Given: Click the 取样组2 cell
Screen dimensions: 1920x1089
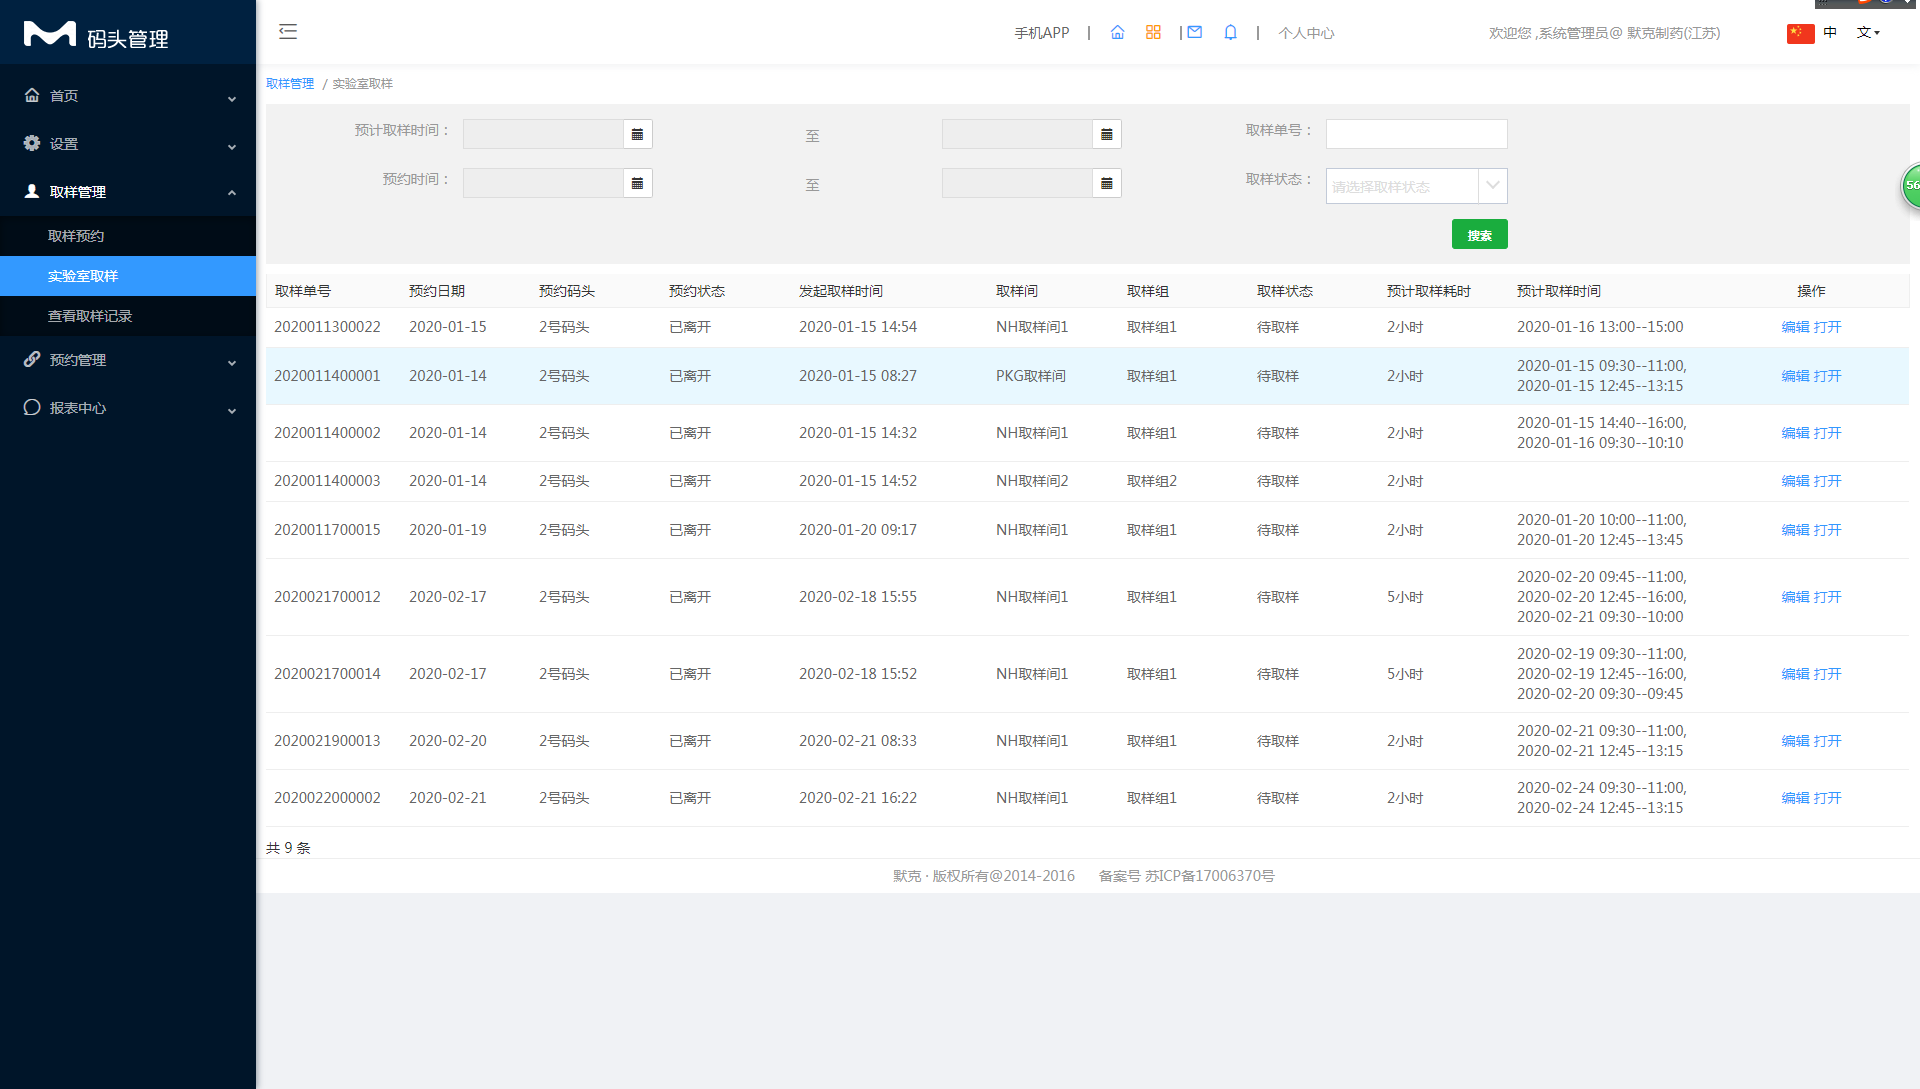Looking at the screenshot, I should click(1152, 481).
